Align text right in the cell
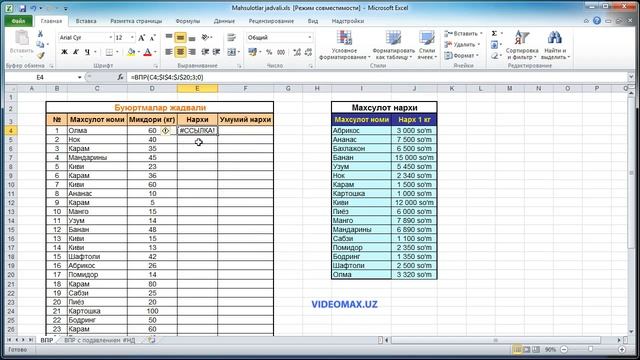640x360 pixels. [x=192, y=52]
